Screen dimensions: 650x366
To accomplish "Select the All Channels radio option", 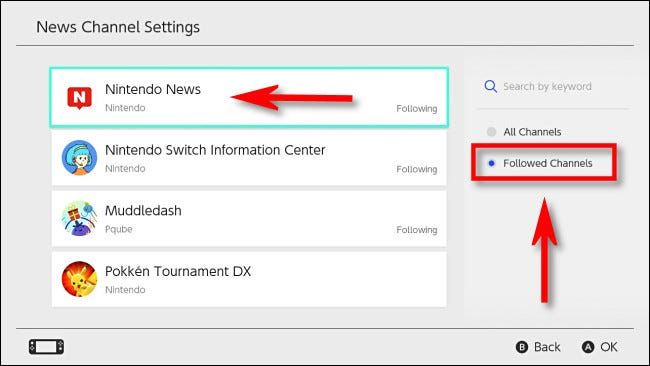I will click(525, 132).
